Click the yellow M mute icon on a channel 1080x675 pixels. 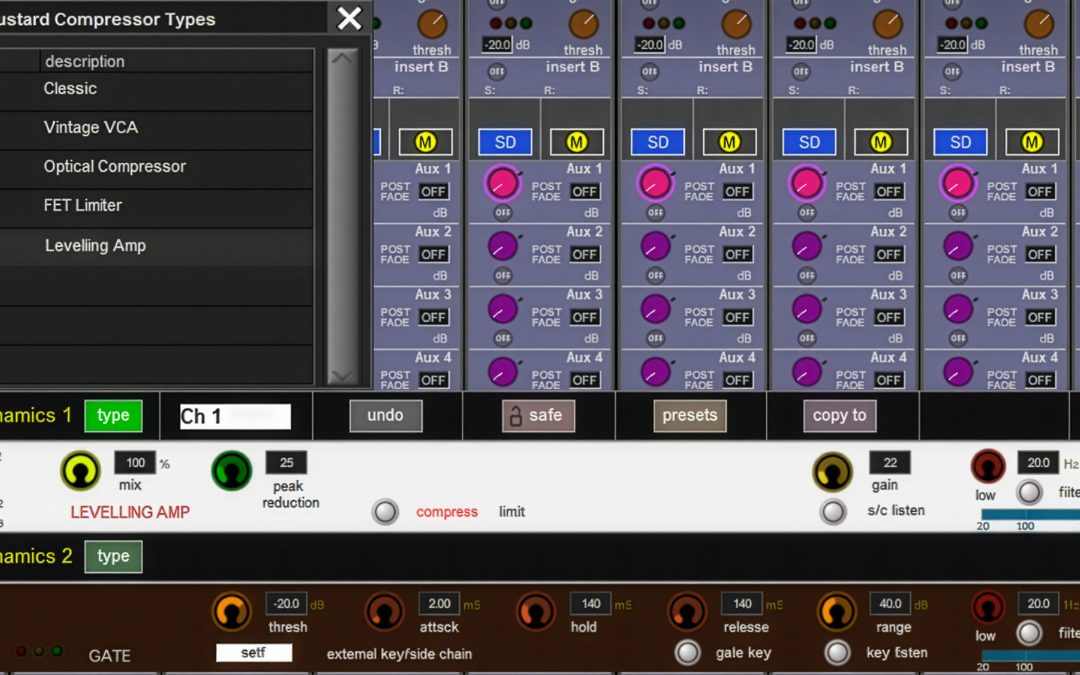point(576,142)
